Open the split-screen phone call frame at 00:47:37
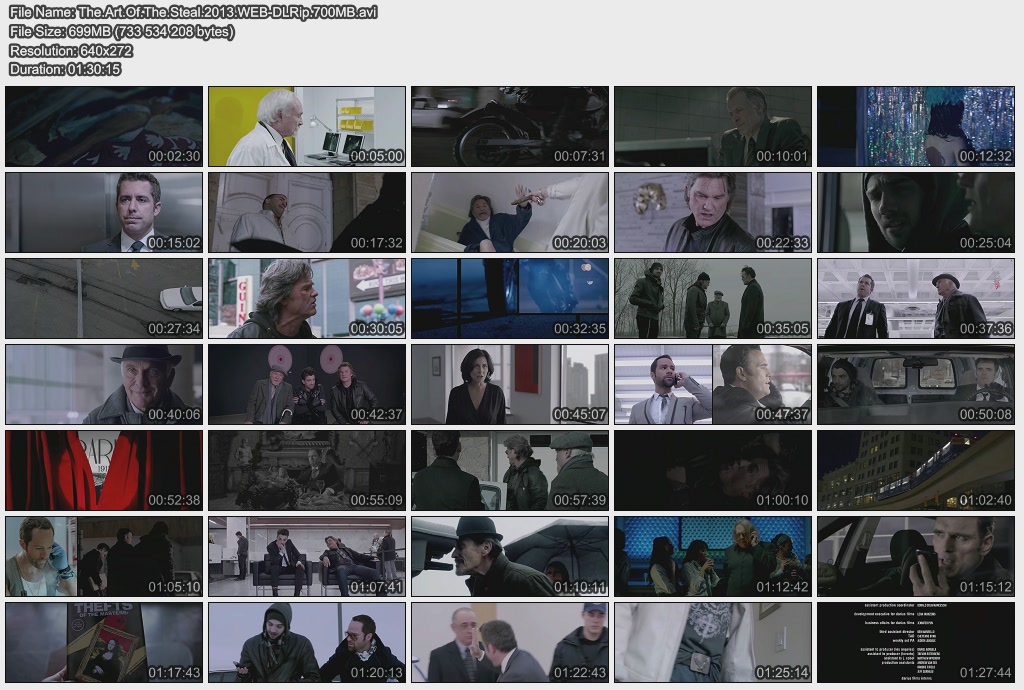1024x690 pixels. click(712, 384)
